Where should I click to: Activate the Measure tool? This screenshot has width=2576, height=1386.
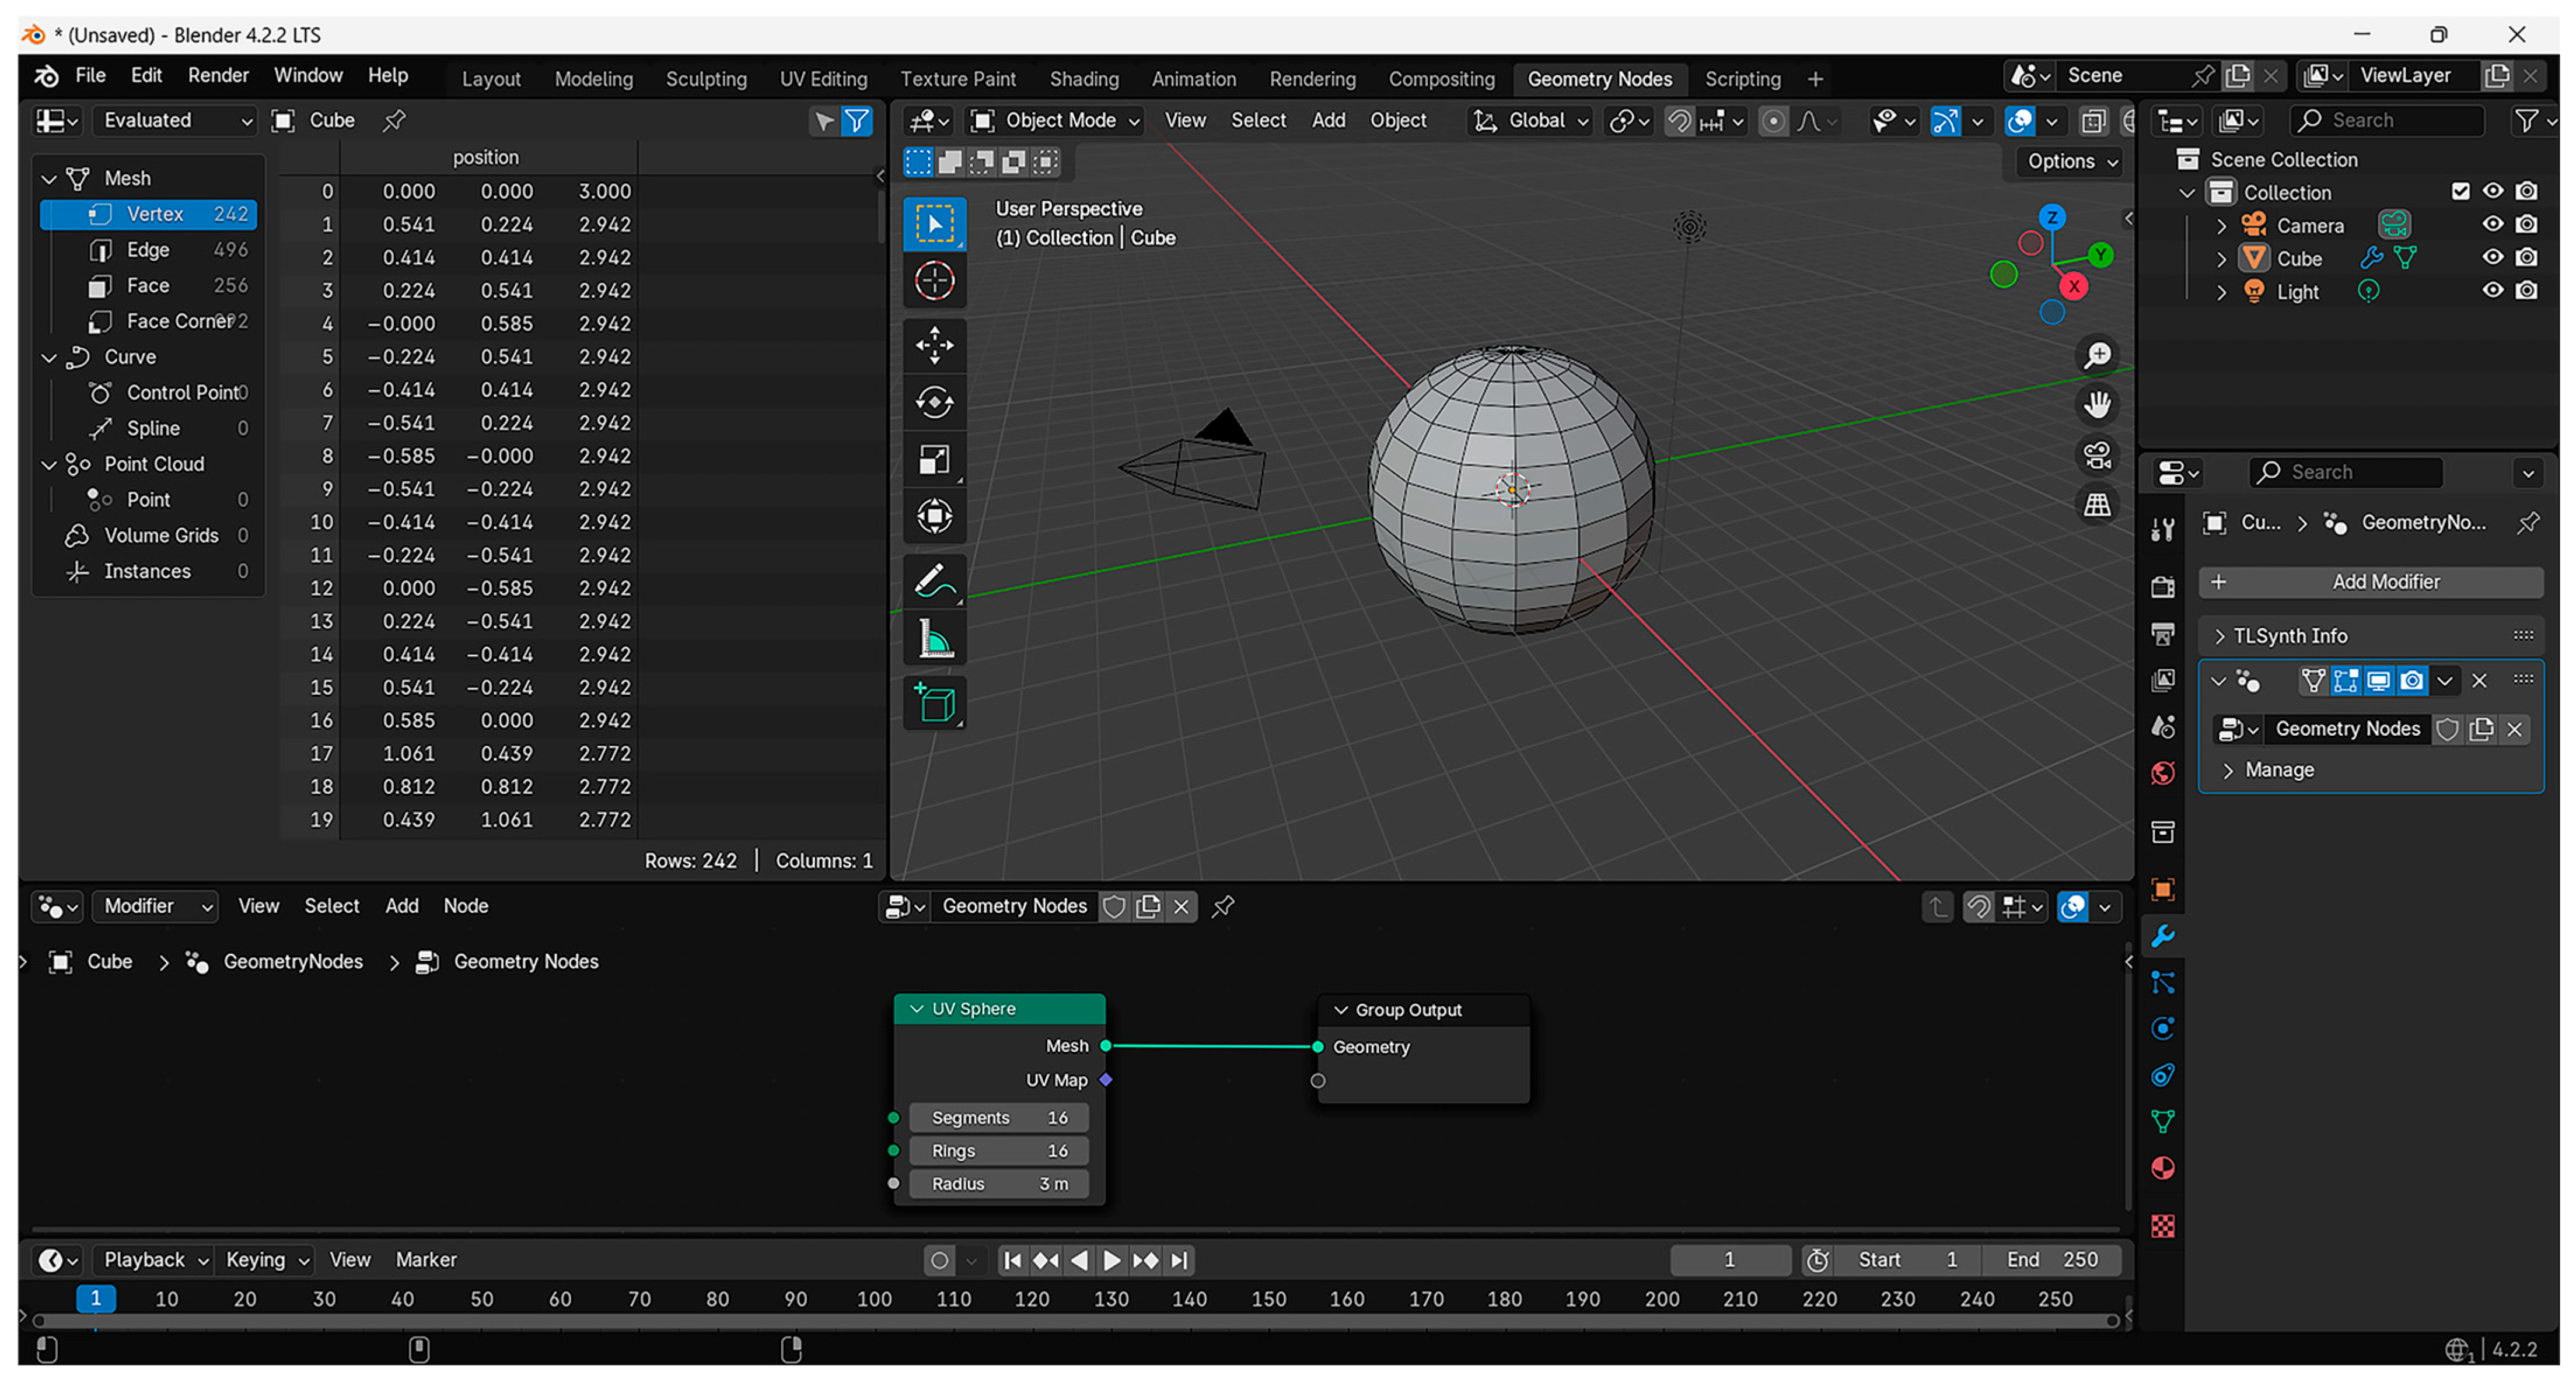coord(934,639)
